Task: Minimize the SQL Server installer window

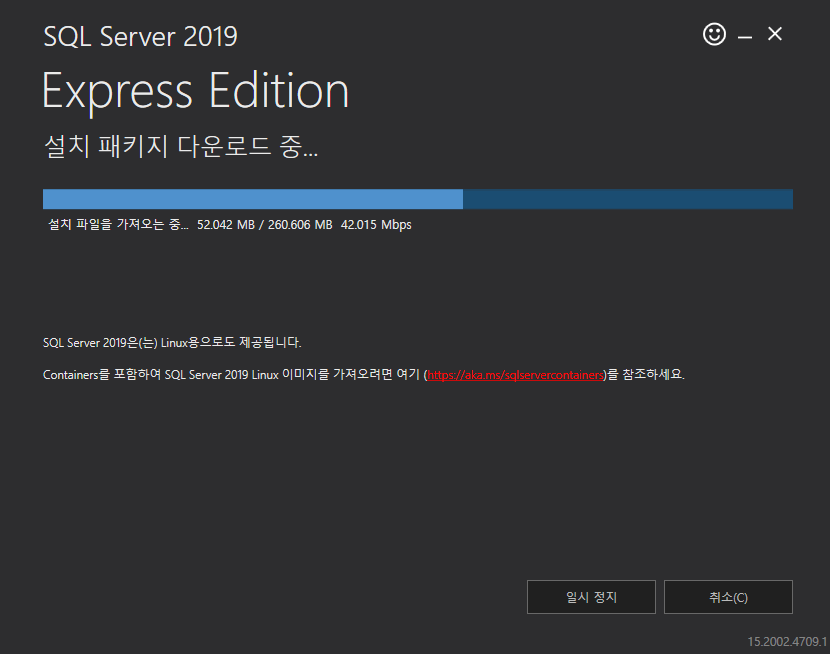Action: point(745,35)
